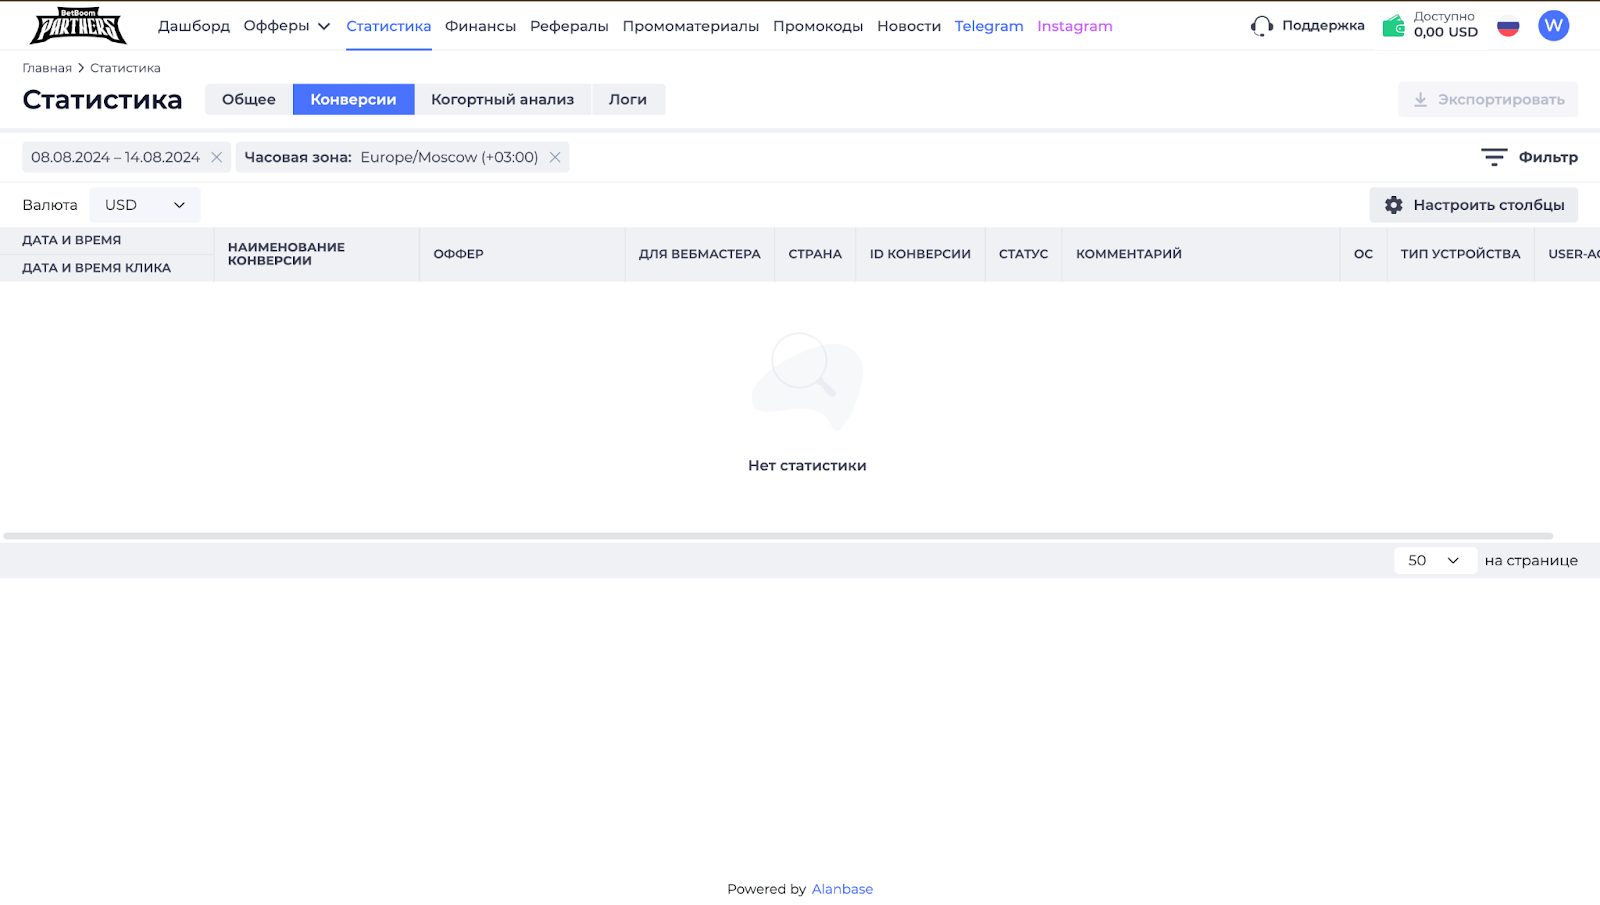Go to Дашборд in top navigation

coord(194,26)
